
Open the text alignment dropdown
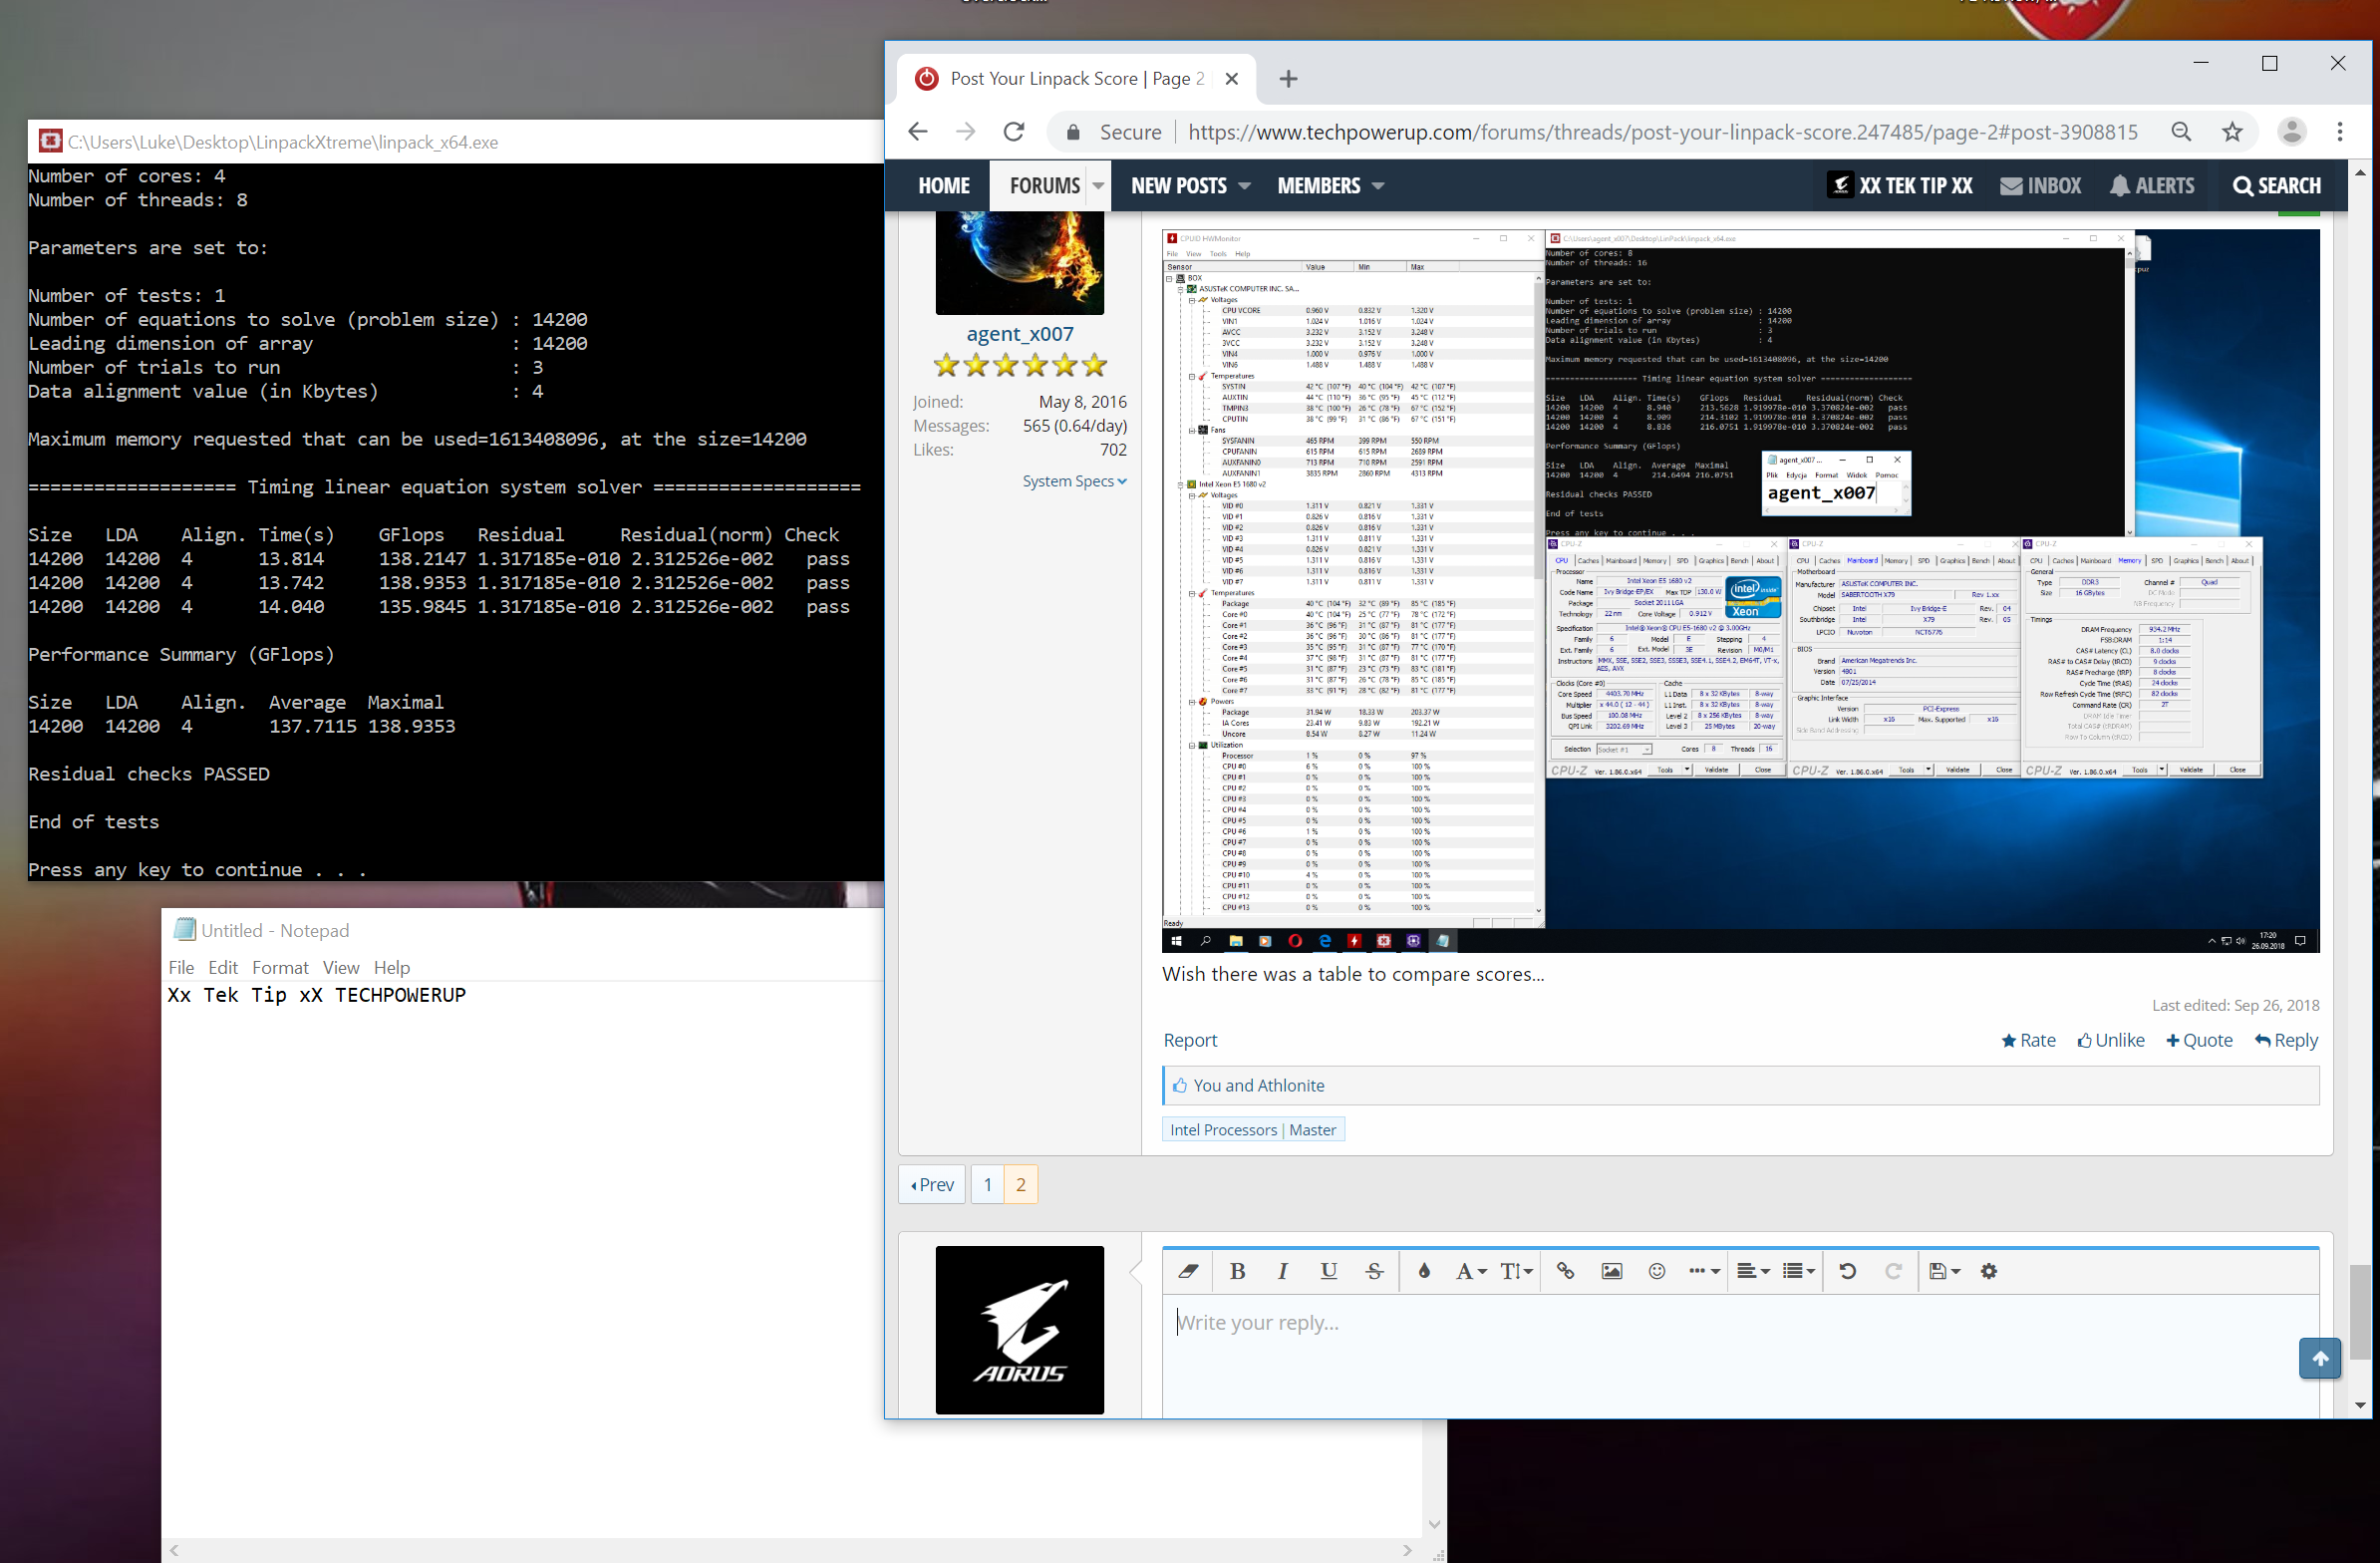pos(1753,1271)
